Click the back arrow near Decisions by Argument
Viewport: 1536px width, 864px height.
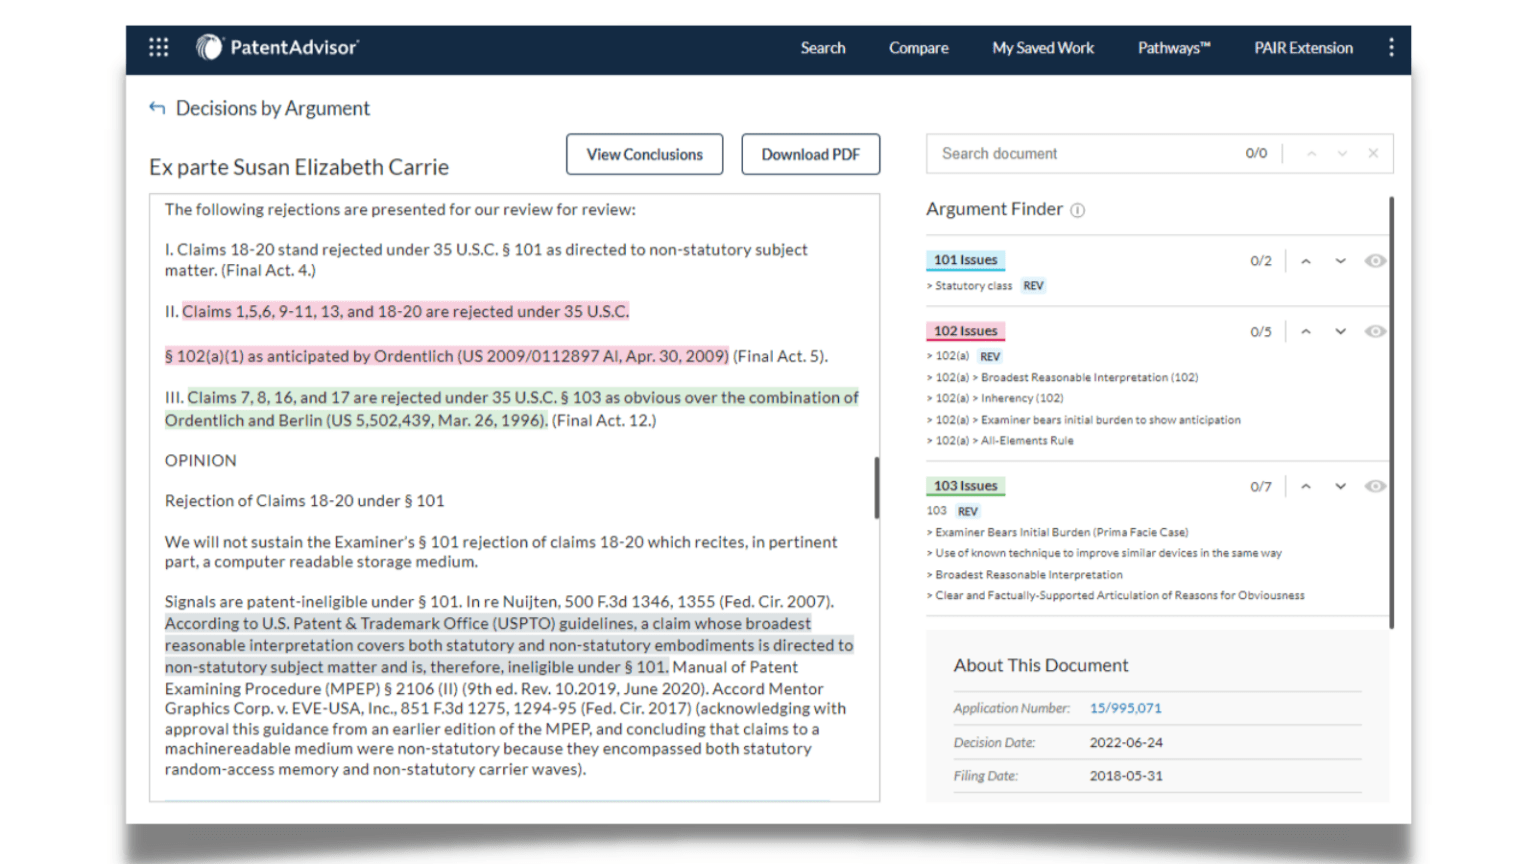[x=157, y=108]
